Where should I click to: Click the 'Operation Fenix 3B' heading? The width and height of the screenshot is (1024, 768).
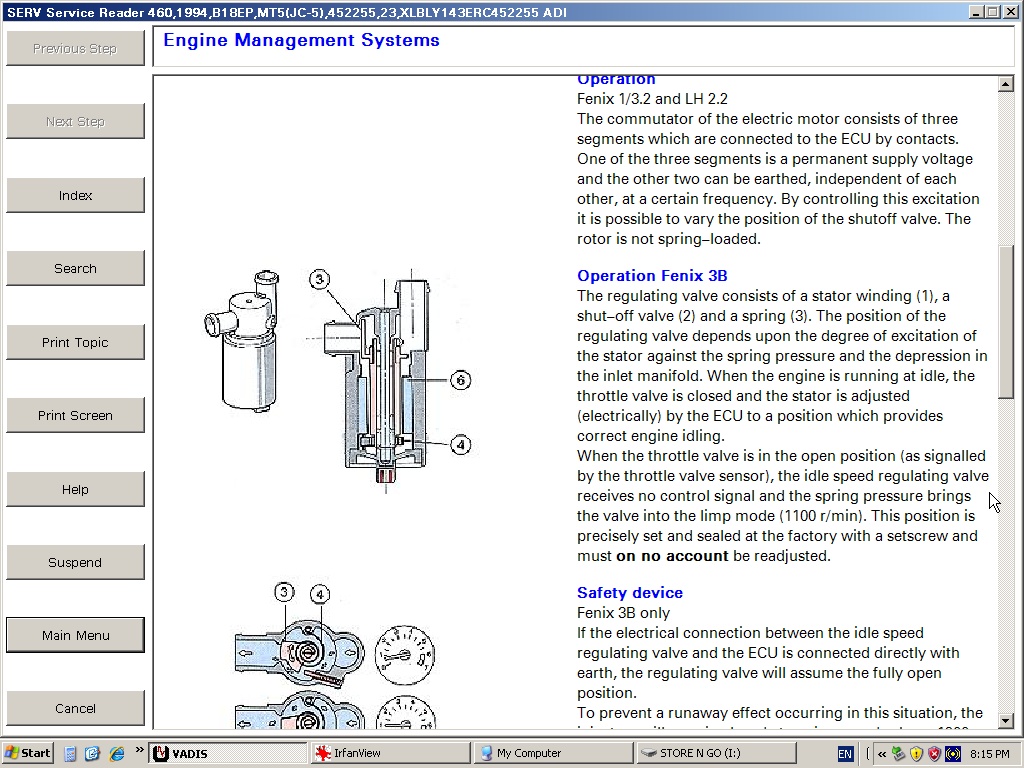coord(652,276)
